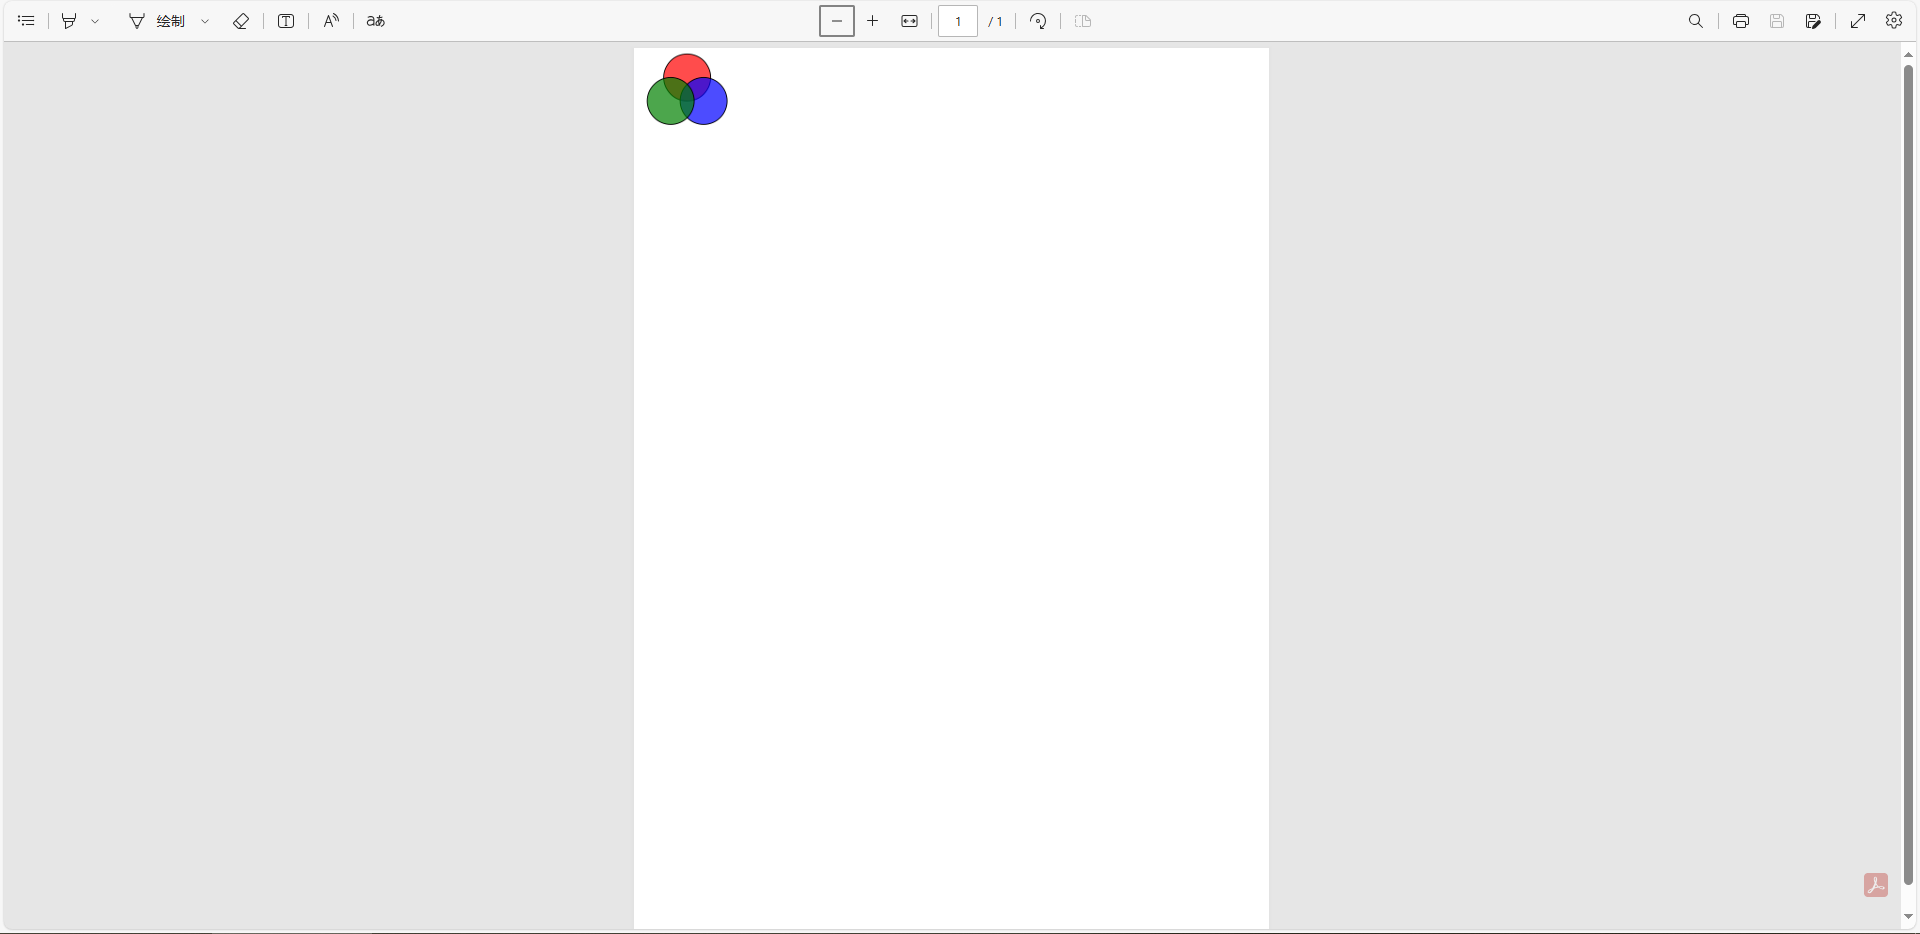The image size is (1920, 934).
Task: Select the eraser tool
Action: point(241,21)
